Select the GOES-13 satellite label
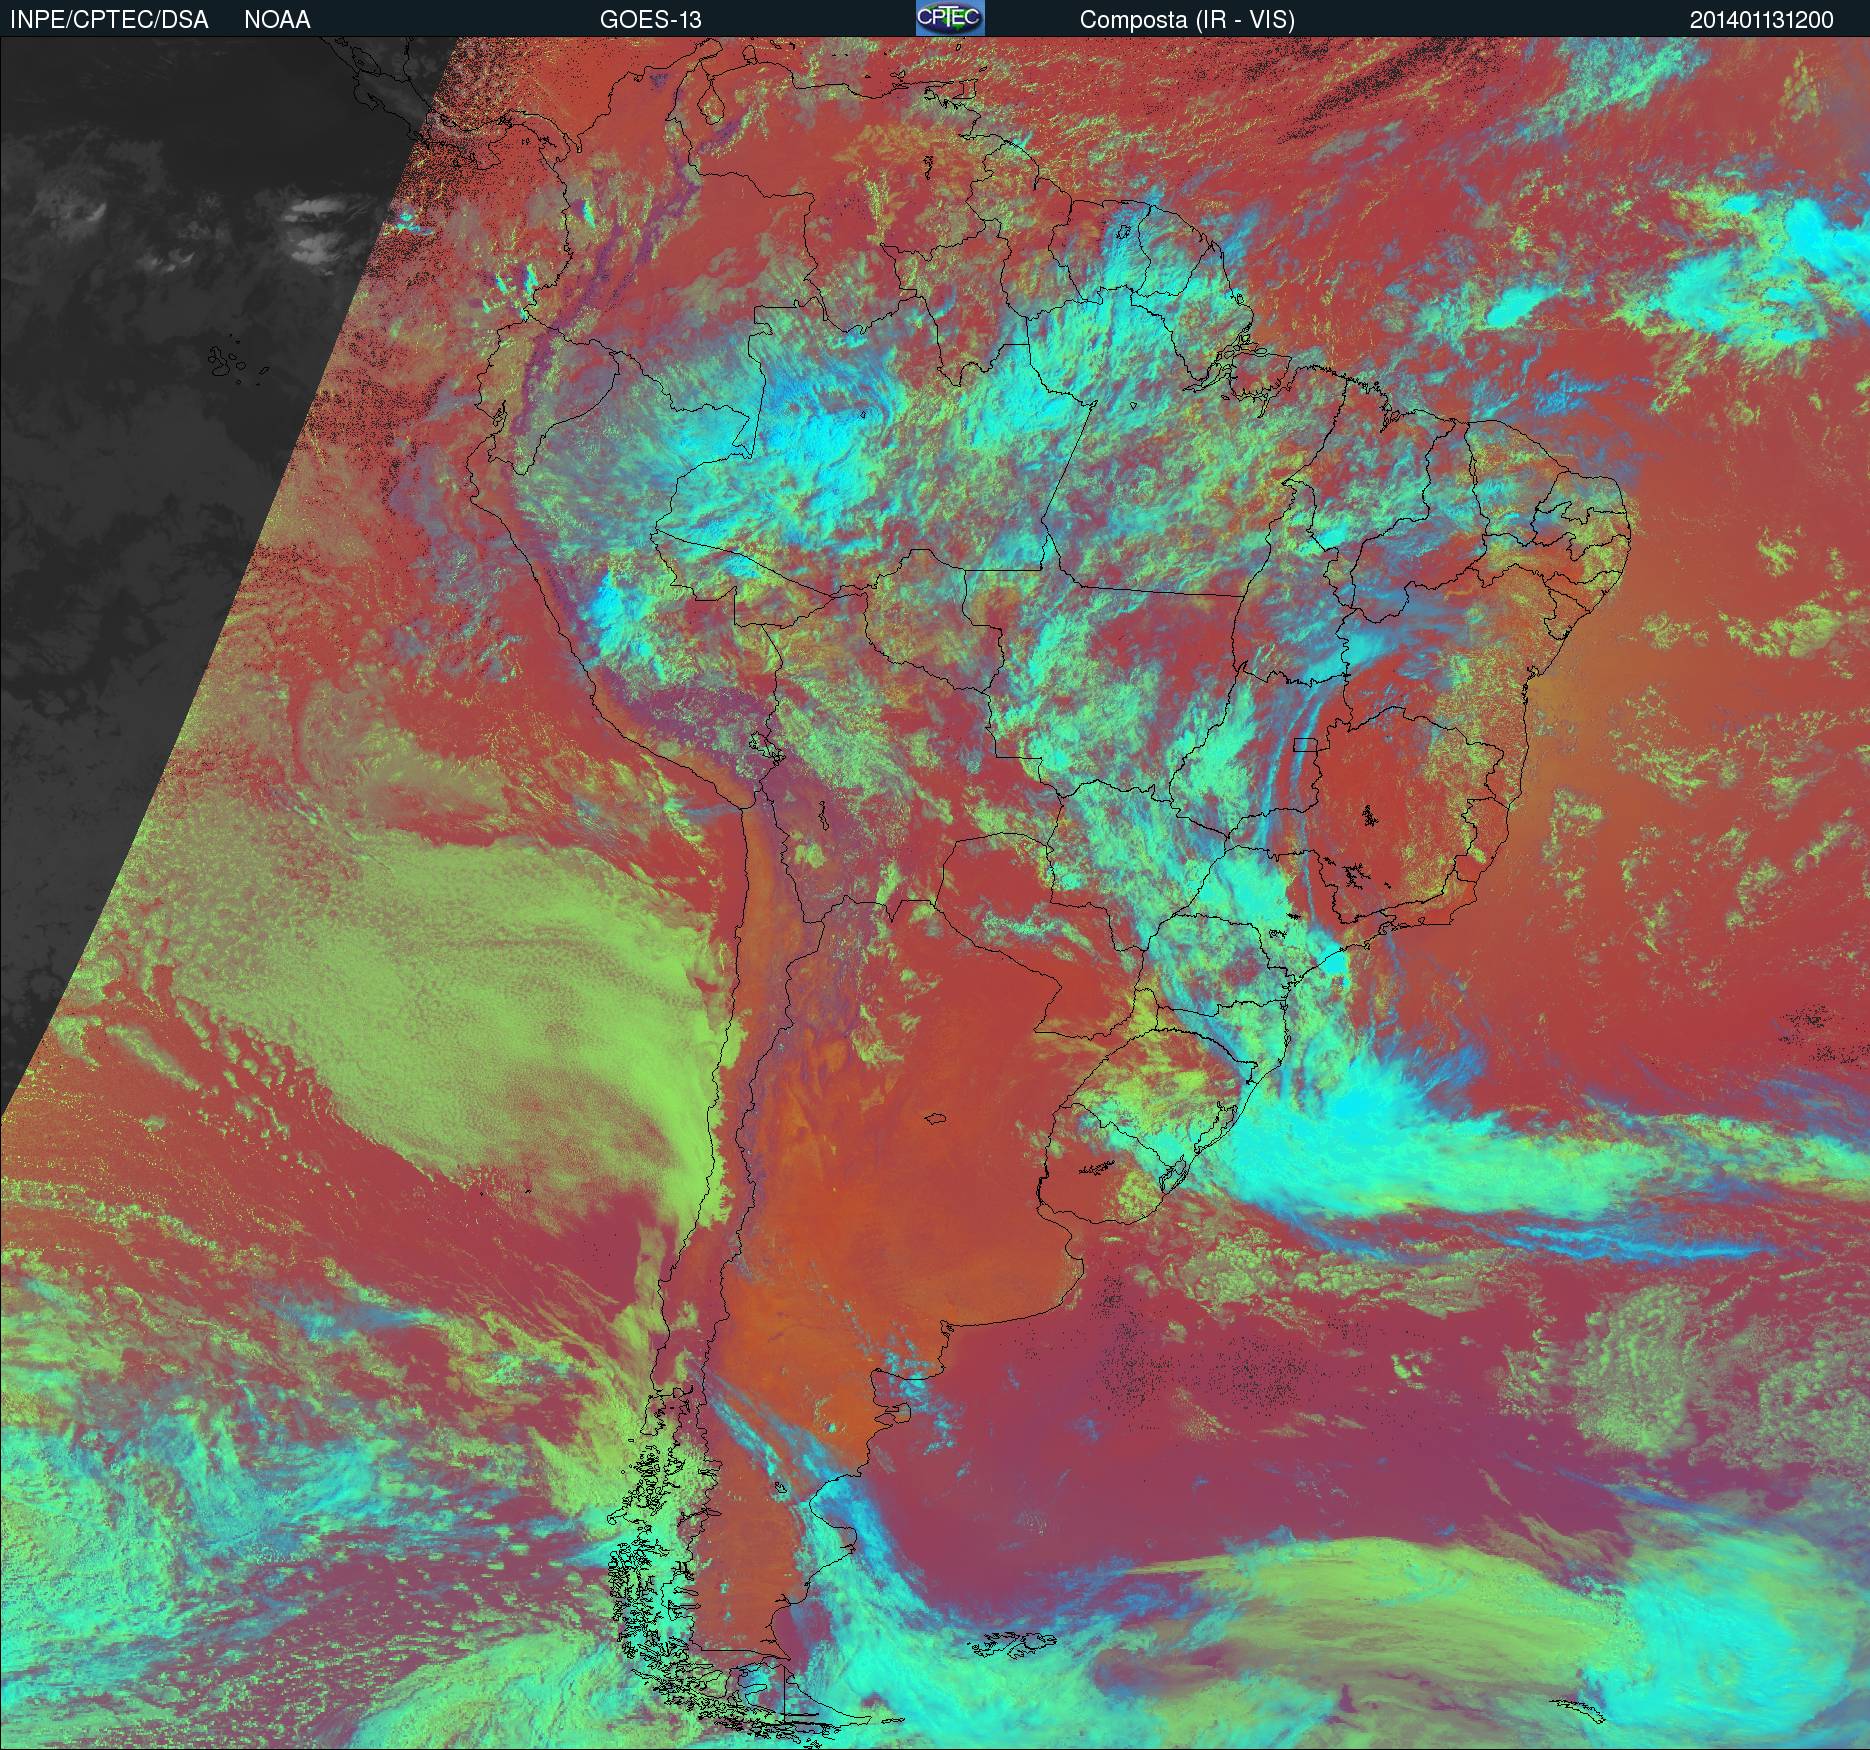Screen dimensions: 1870x1750 click(650, 20)
